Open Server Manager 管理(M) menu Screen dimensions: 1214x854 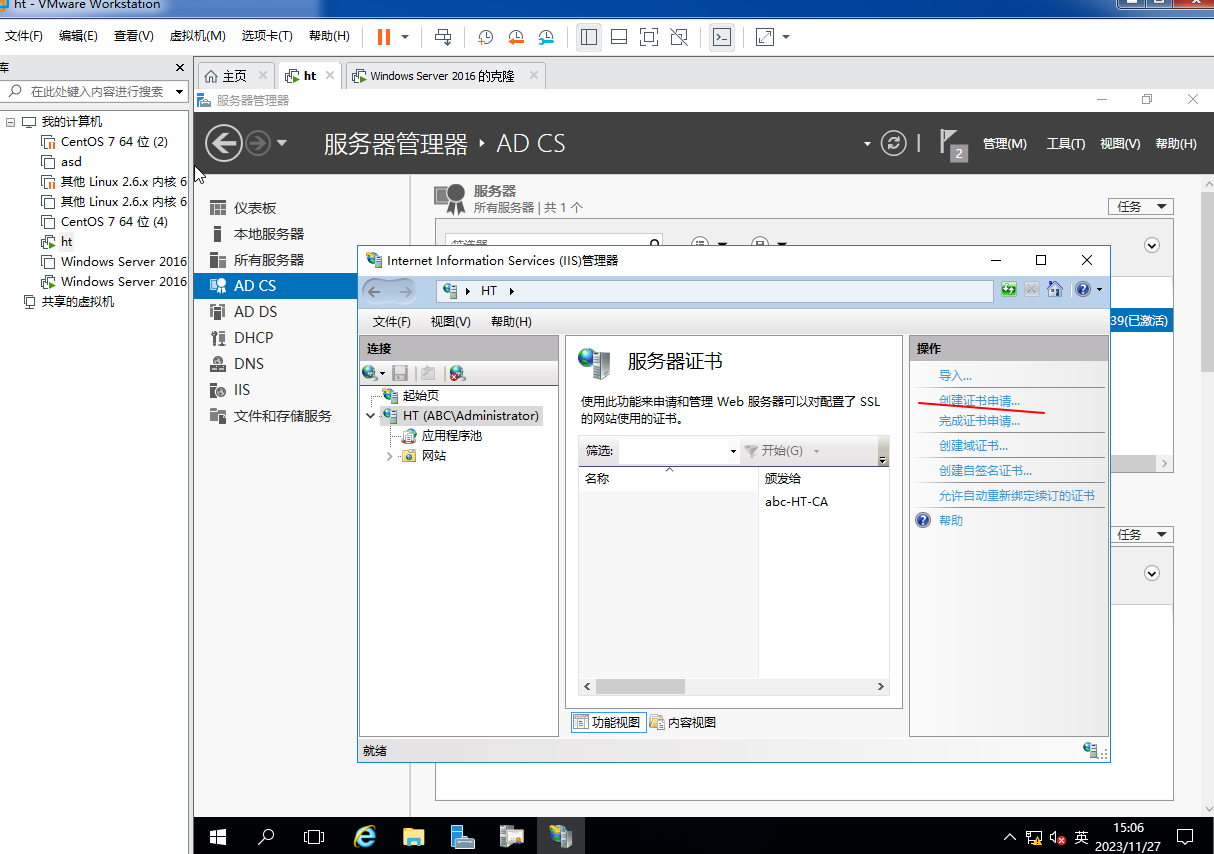[1005, 144]
